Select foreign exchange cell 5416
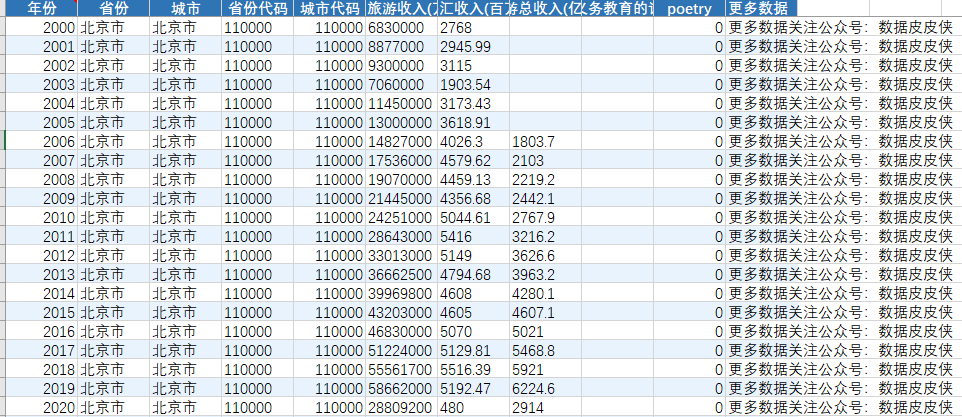The width and height of the screenshot is (962, 417). click(473, 237)
